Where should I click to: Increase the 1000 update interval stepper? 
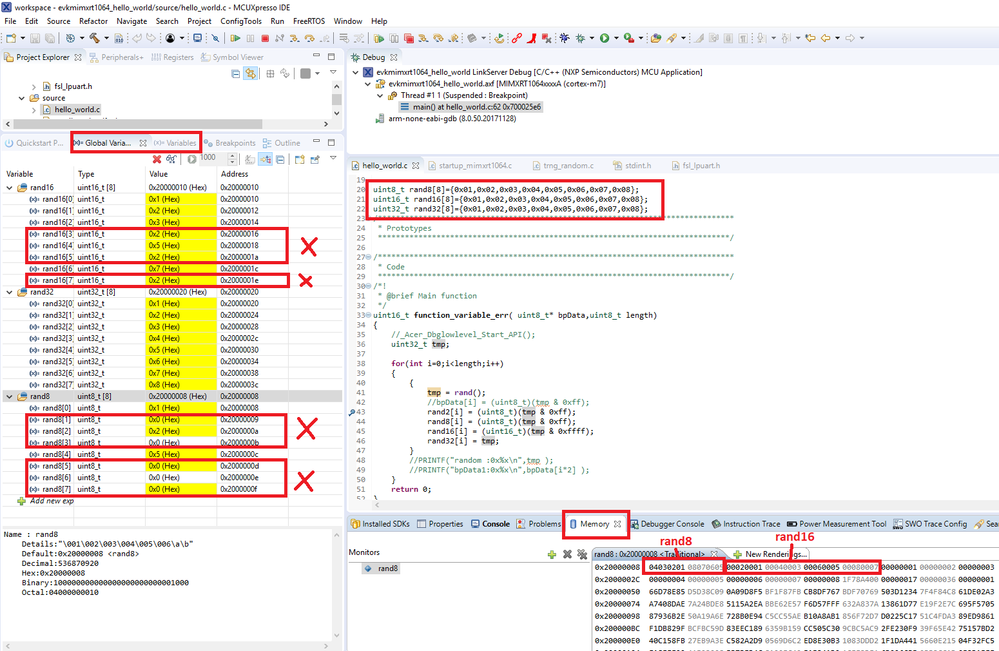pos(233,155)
